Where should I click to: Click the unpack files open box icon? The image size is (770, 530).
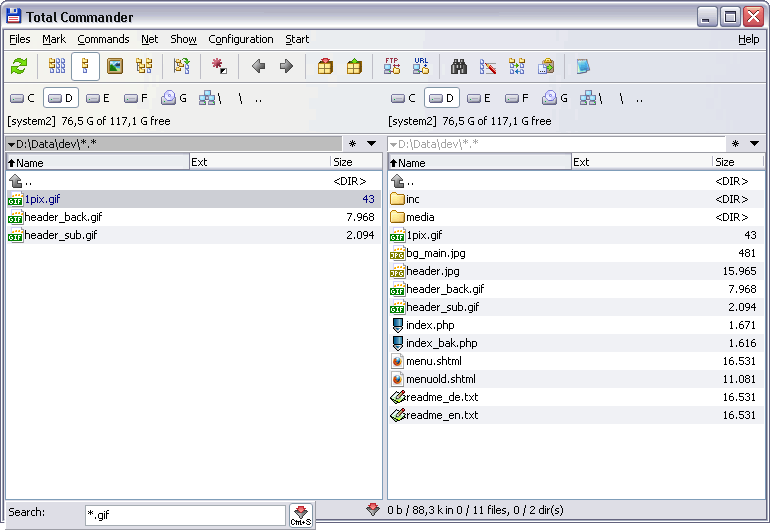(354, 66)
